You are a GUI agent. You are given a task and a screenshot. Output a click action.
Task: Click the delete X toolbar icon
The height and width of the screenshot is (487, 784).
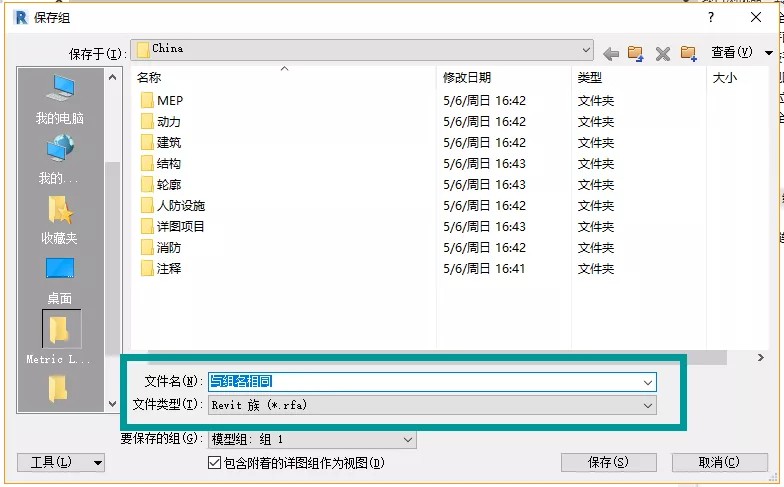662,54
